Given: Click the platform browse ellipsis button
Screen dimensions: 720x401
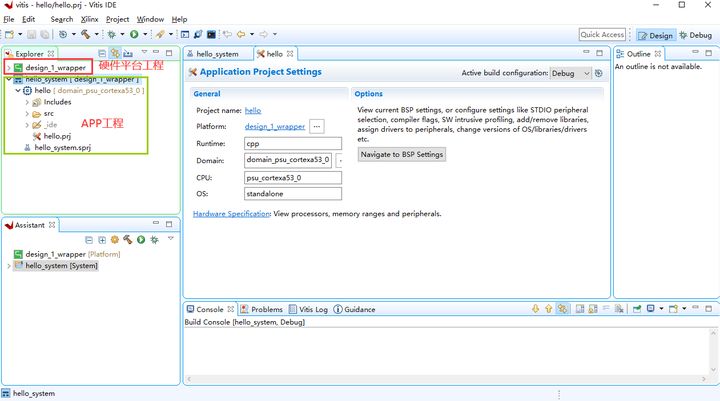Looking at the screenshot, I should click(x=317, y=126).
